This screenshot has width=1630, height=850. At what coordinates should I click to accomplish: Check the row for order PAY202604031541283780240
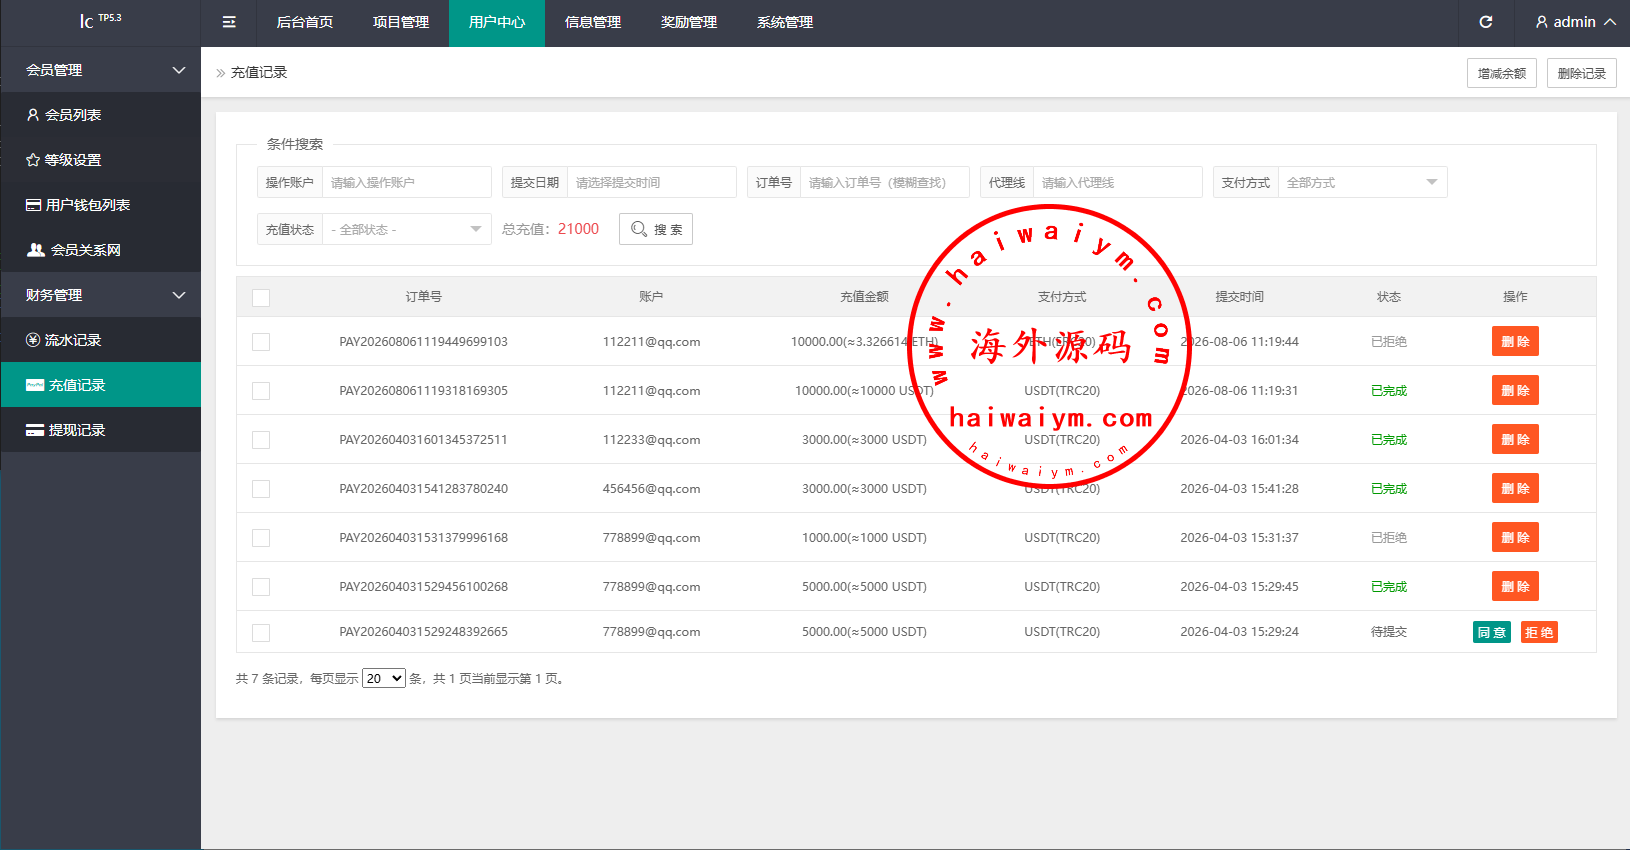(261, 489)
